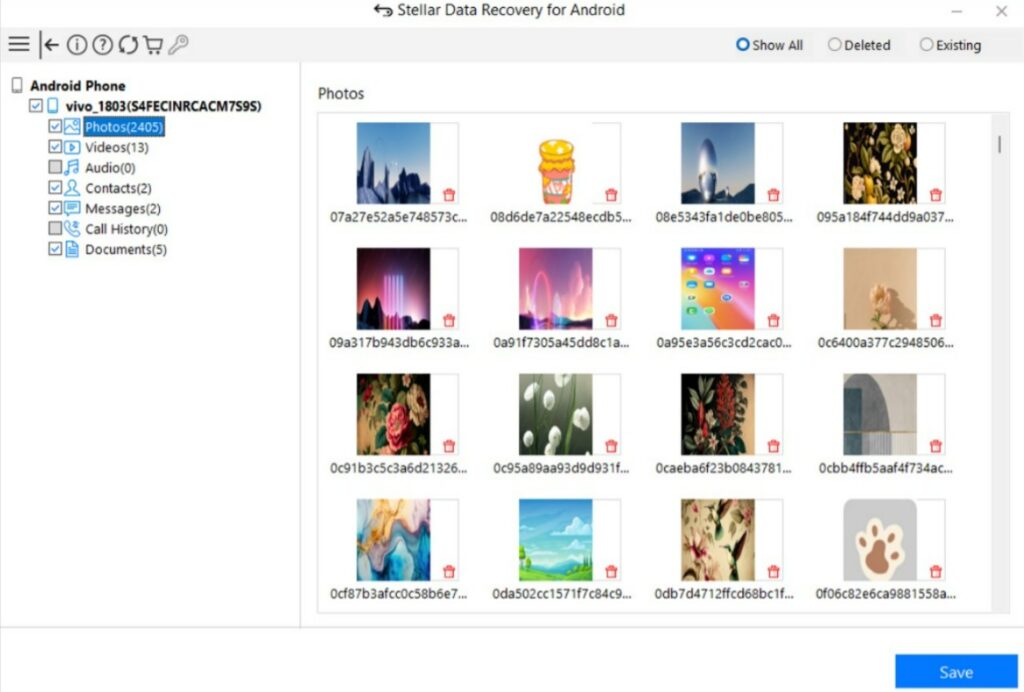Close the Stellar Data Recovery window
The width and height of the screenshot is (1024, 692).
(x=1001, y=11)
